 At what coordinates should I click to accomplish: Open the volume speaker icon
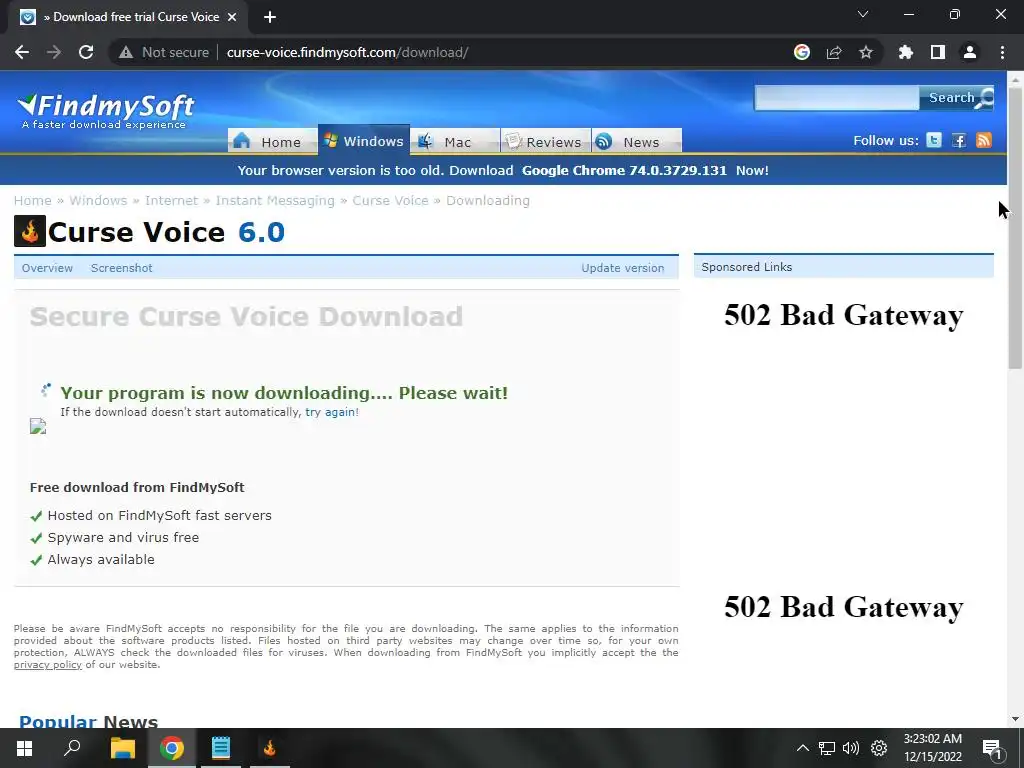[x=851, y=748]
